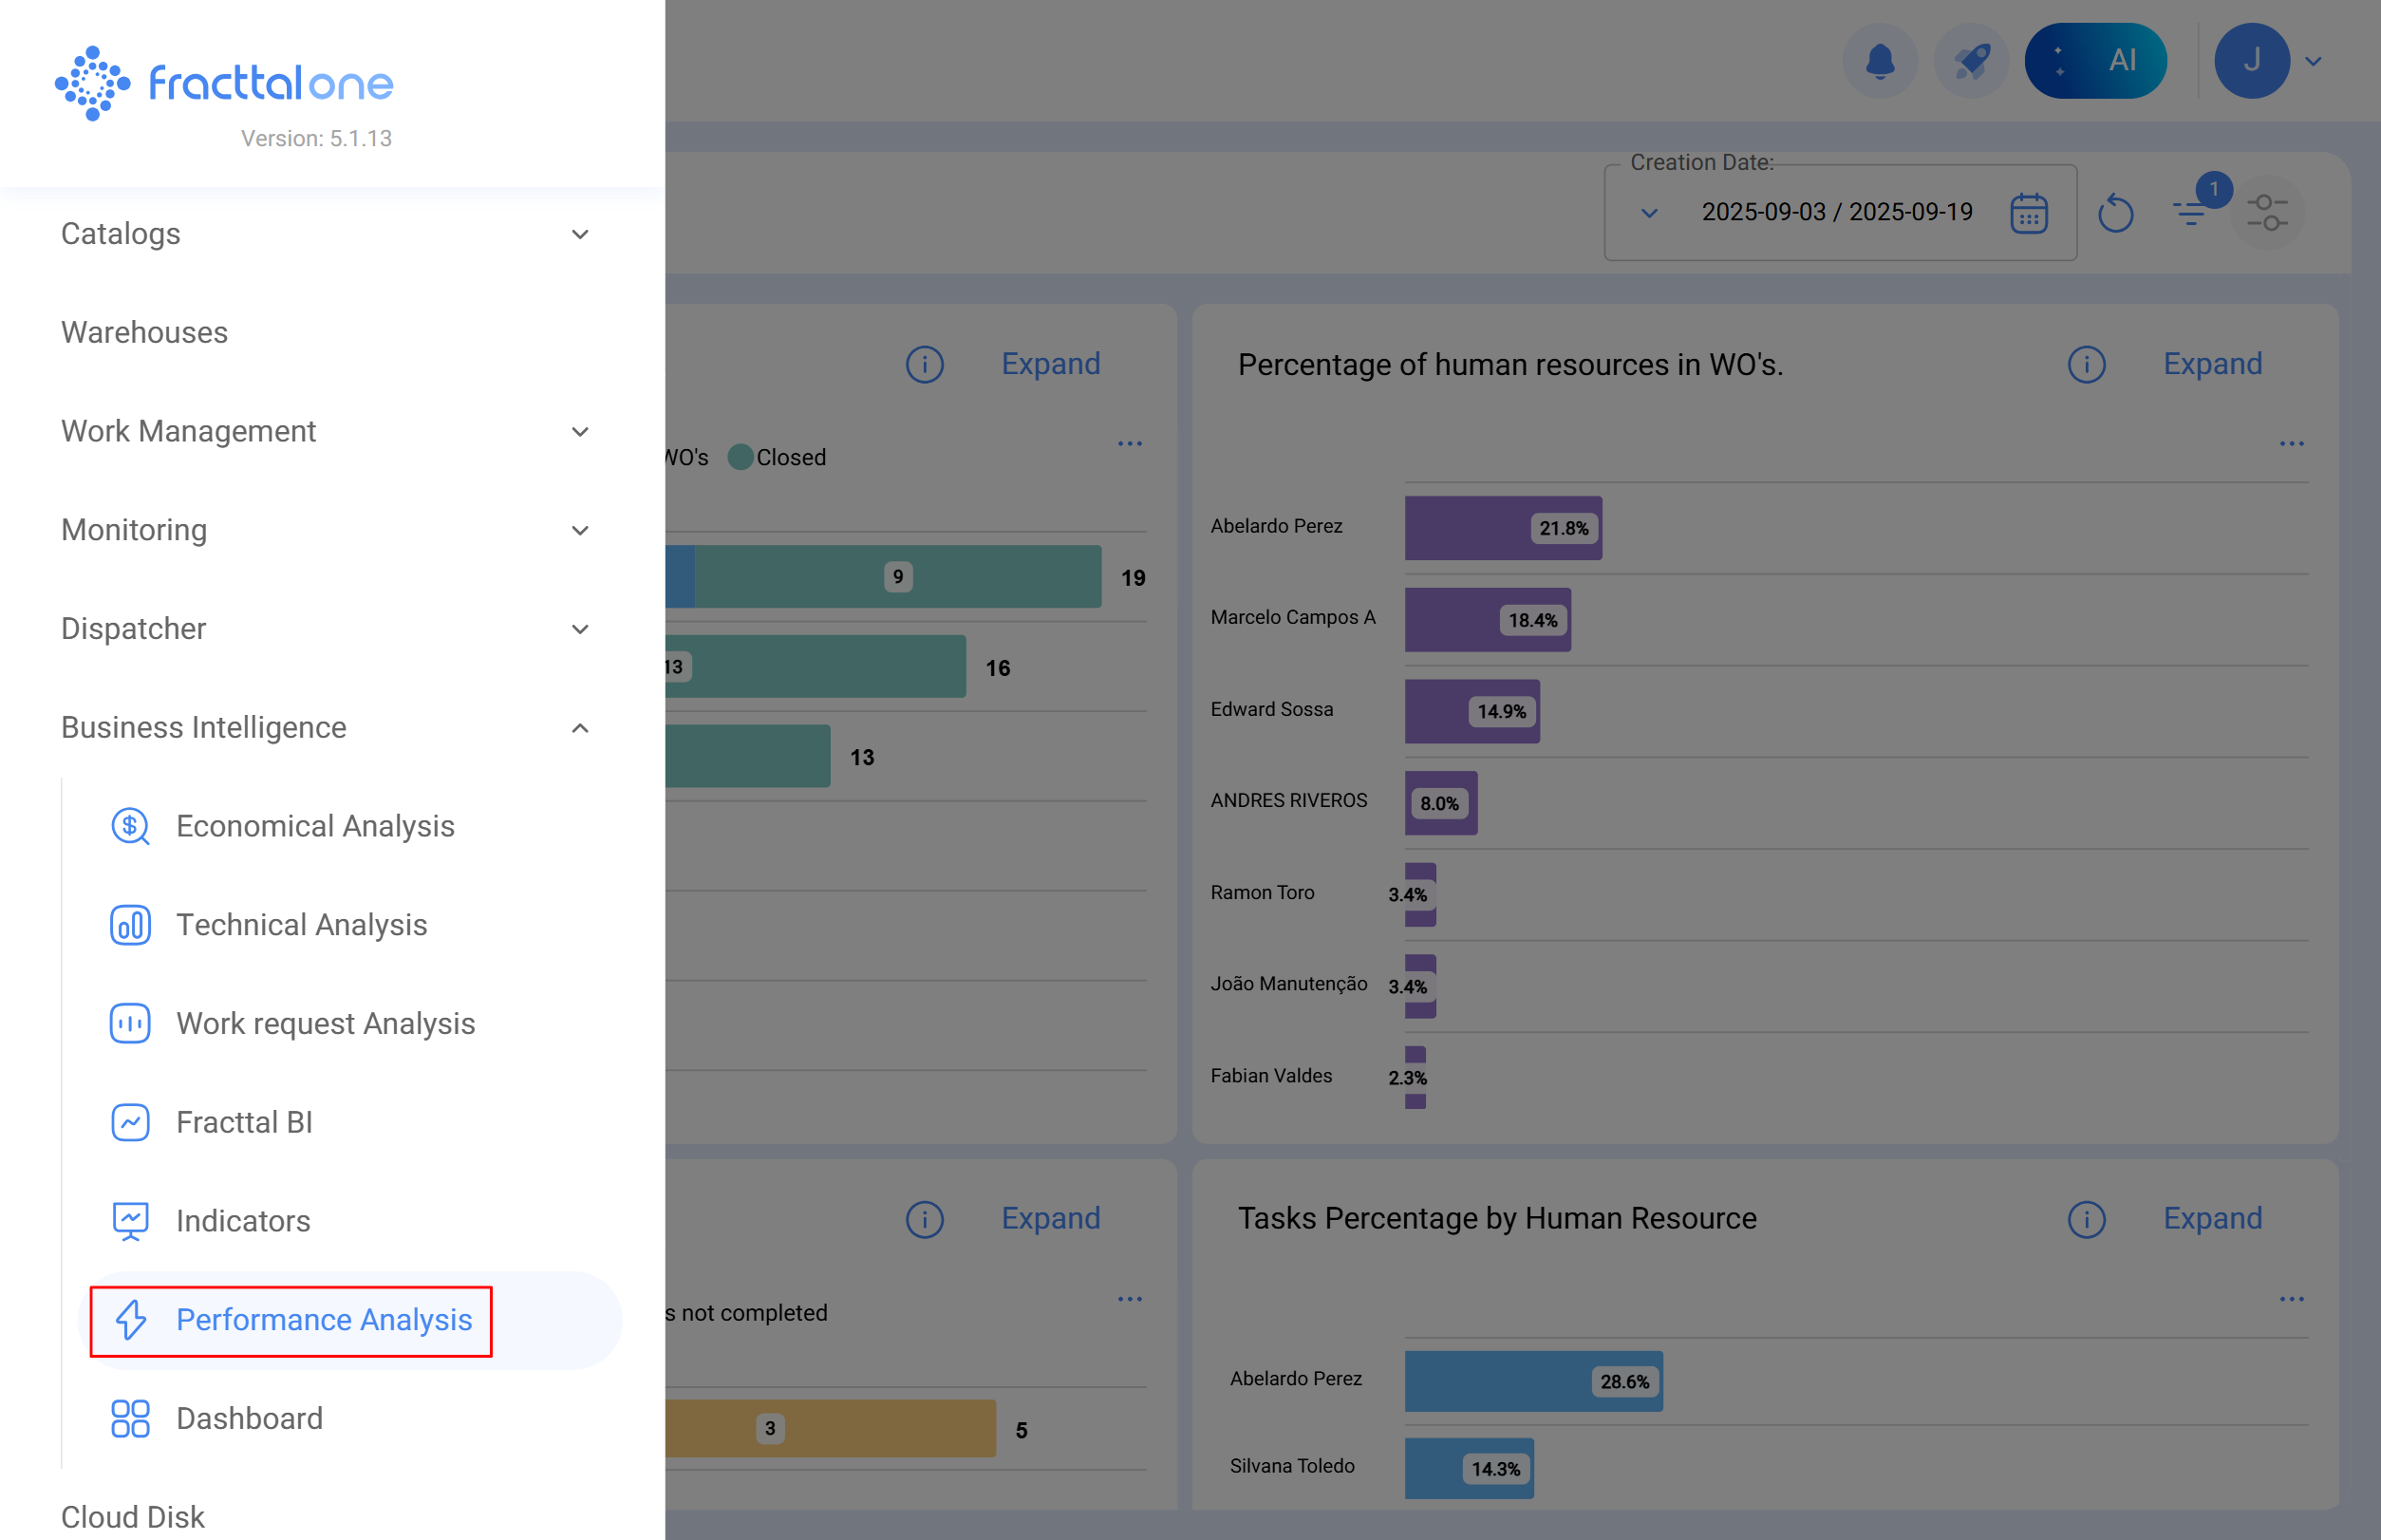Image resolution: width=2381 pixels, height=1540 pixels.
Task: Click info icon for human resources percentage
Action: point(2086,365)
